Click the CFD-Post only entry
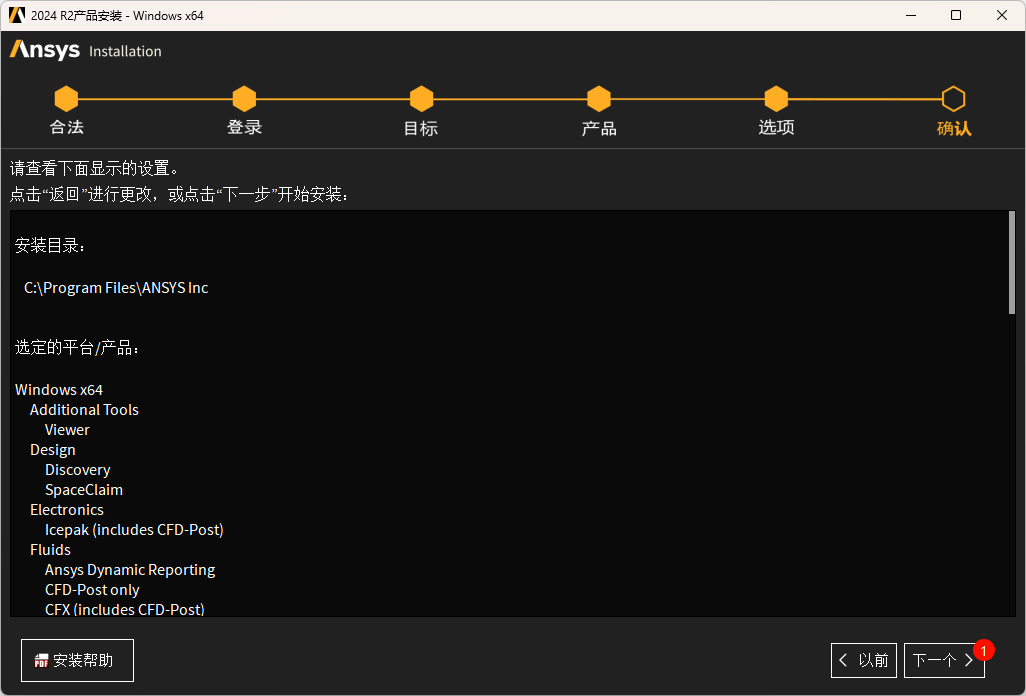Screen dimensions: 1026x696 point(92,590)
